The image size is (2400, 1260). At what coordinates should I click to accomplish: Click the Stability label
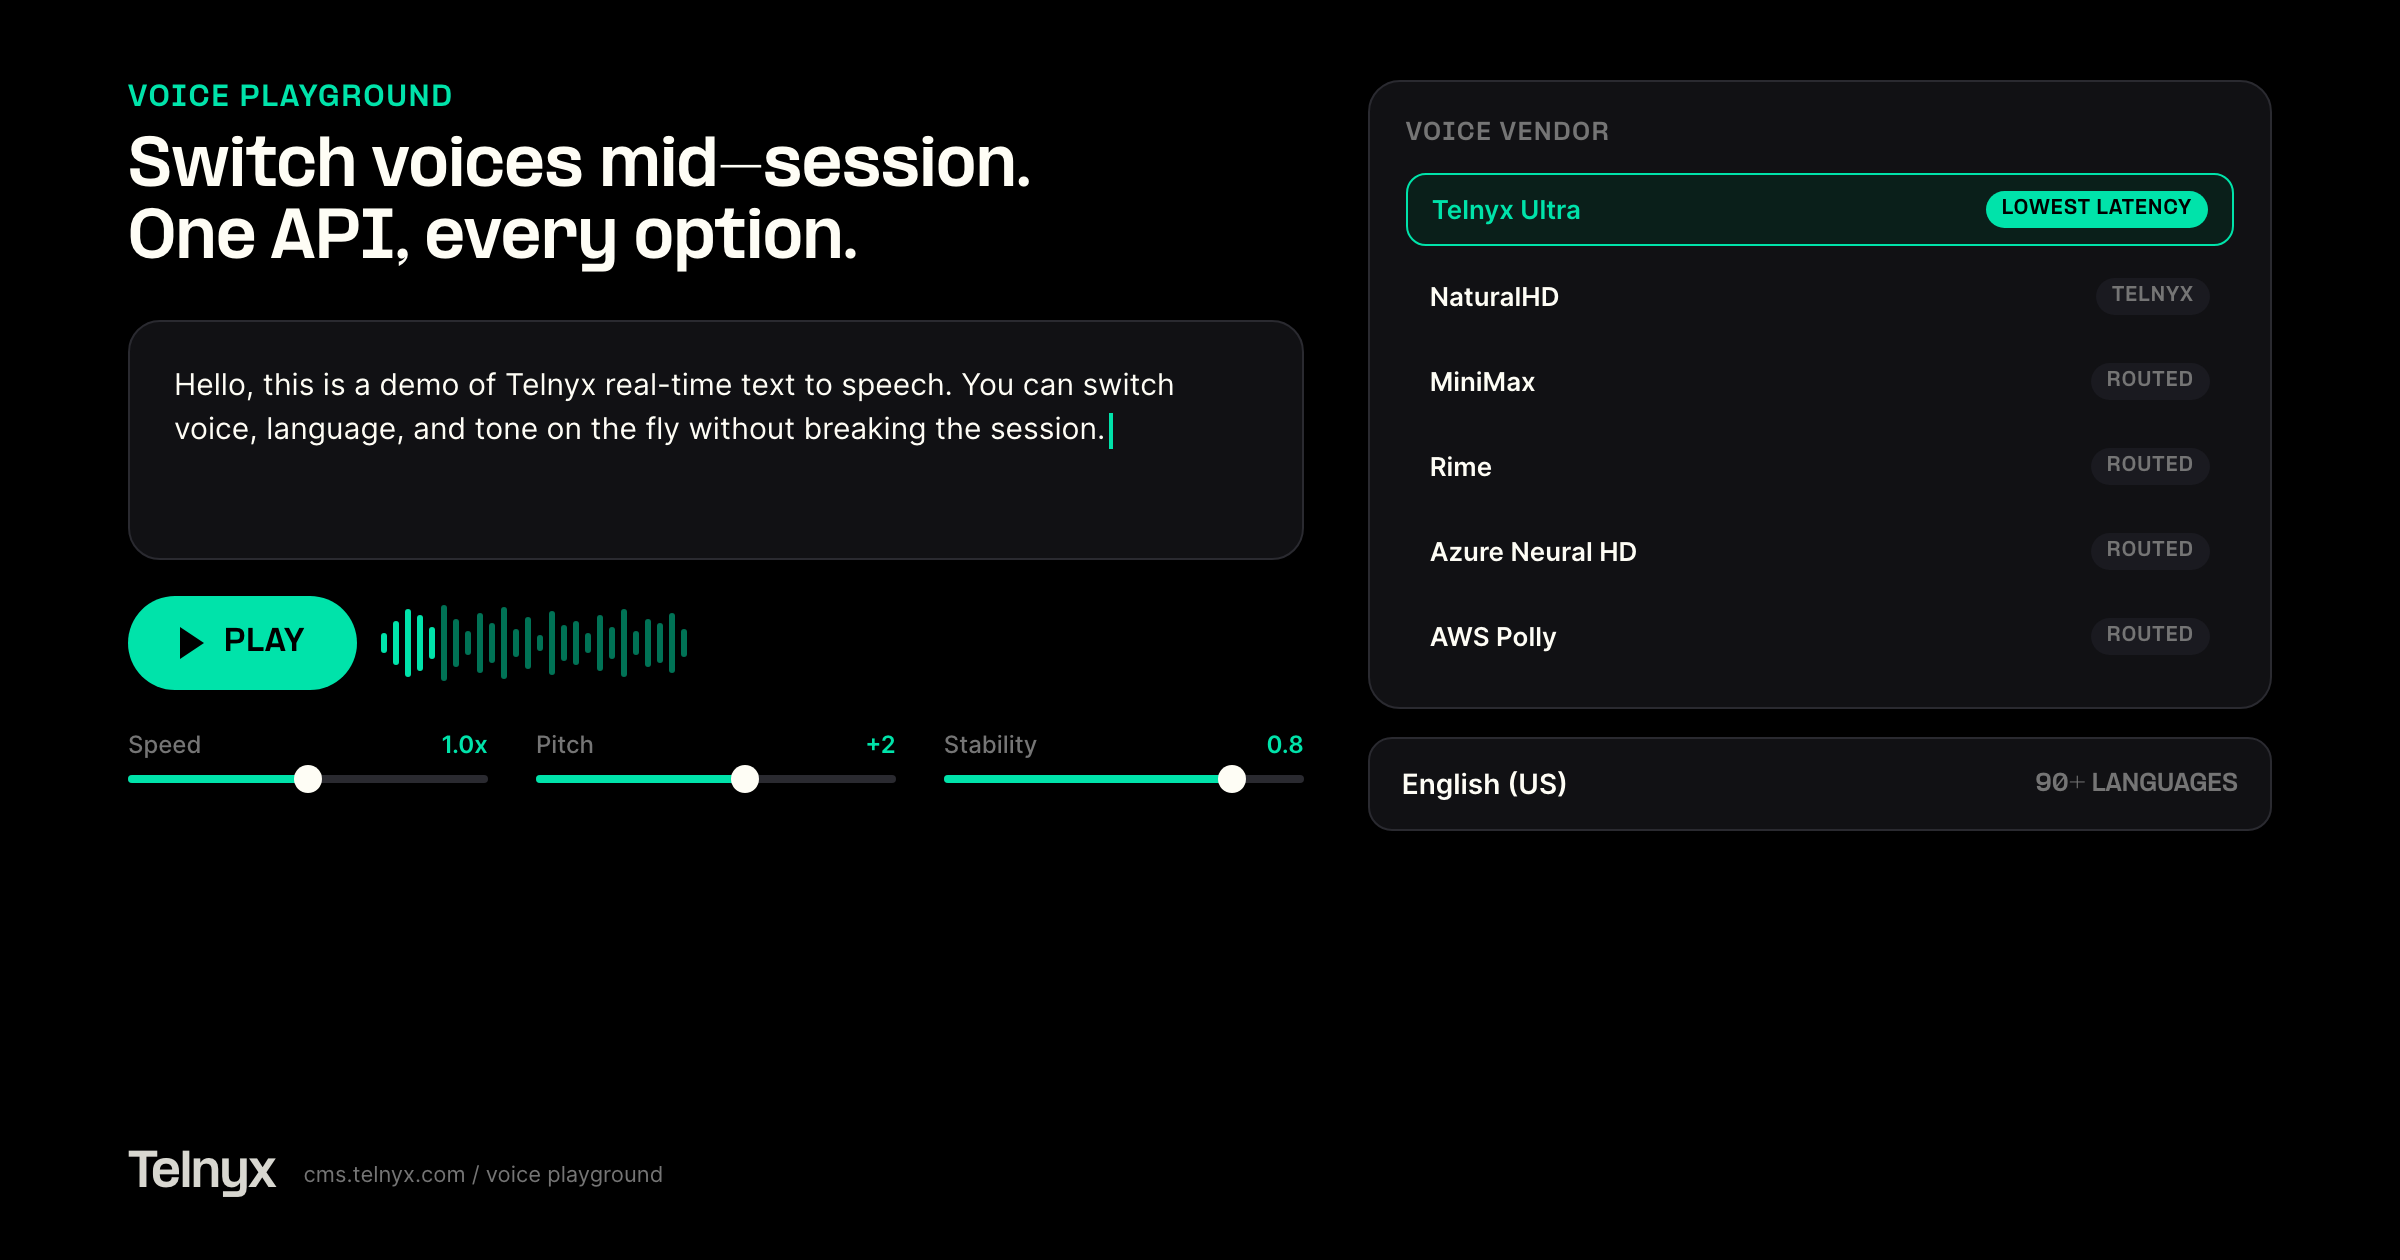(990, 745)
